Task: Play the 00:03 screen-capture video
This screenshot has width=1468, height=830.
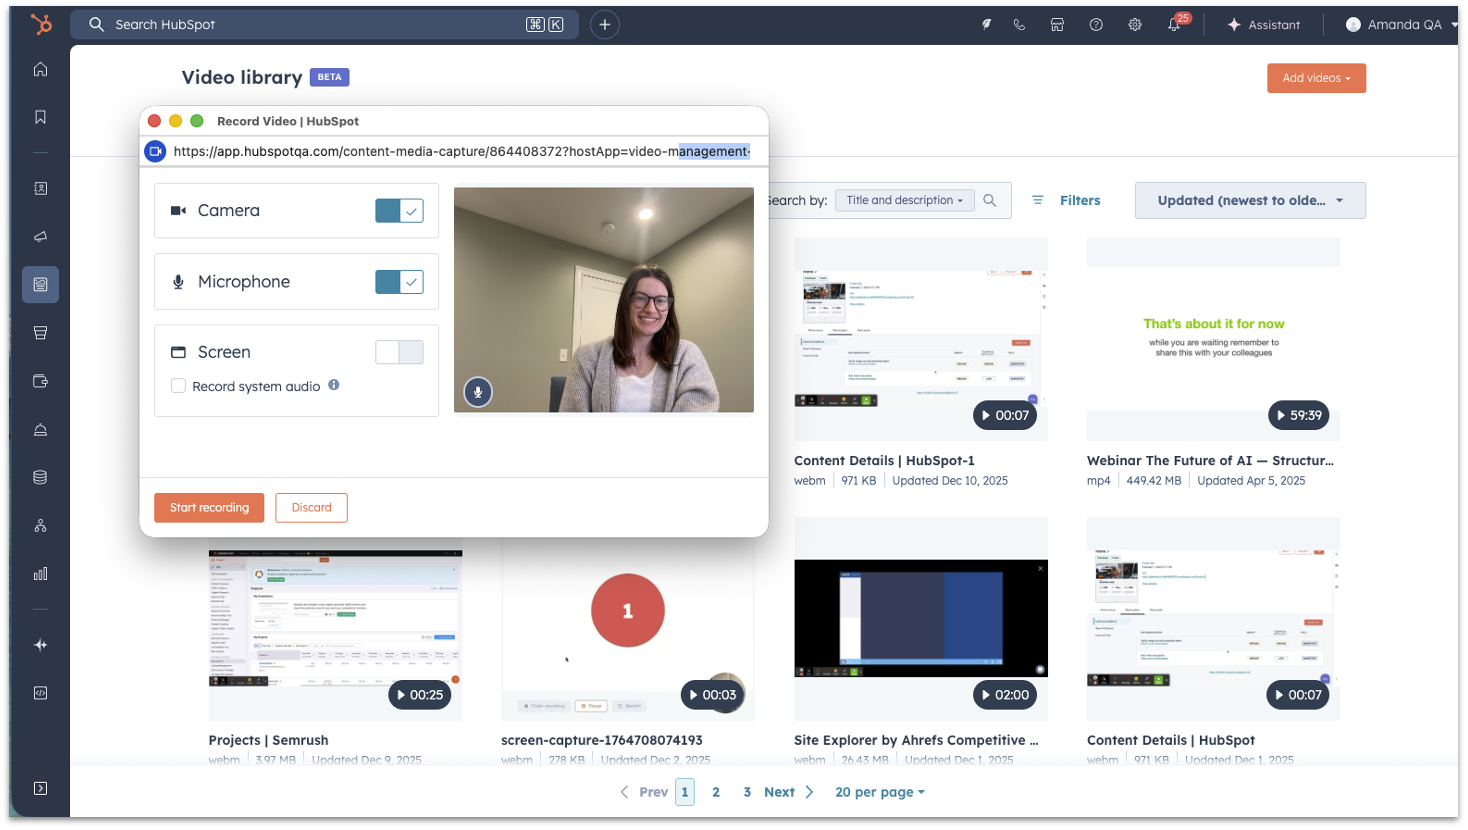Action: point(712,695)
